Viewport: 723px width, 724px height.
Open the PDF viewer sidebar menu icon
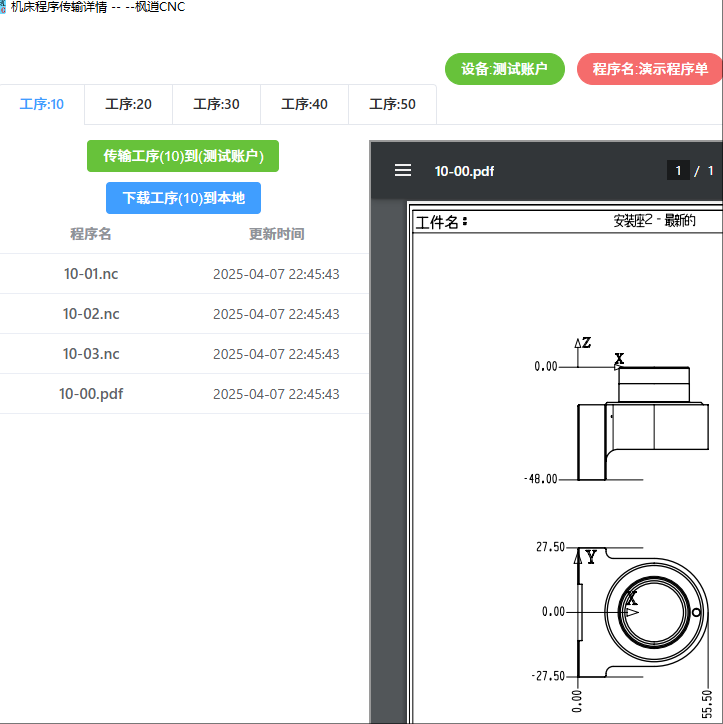coord(403,171)
